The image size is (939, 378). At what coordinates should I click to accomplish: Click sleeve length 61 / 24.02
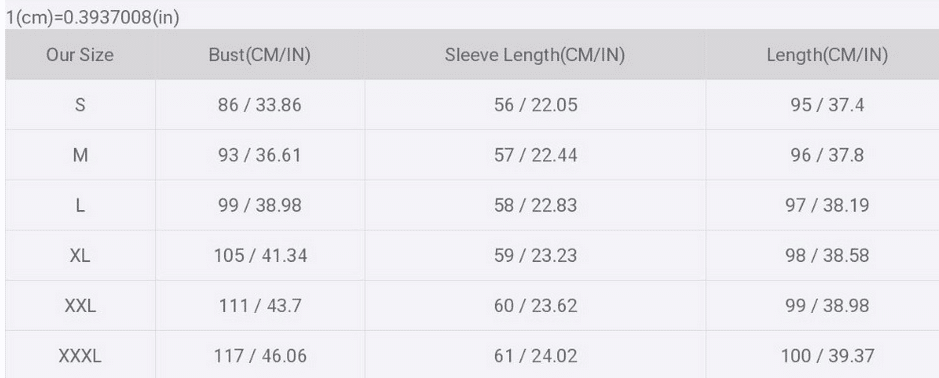535,356
